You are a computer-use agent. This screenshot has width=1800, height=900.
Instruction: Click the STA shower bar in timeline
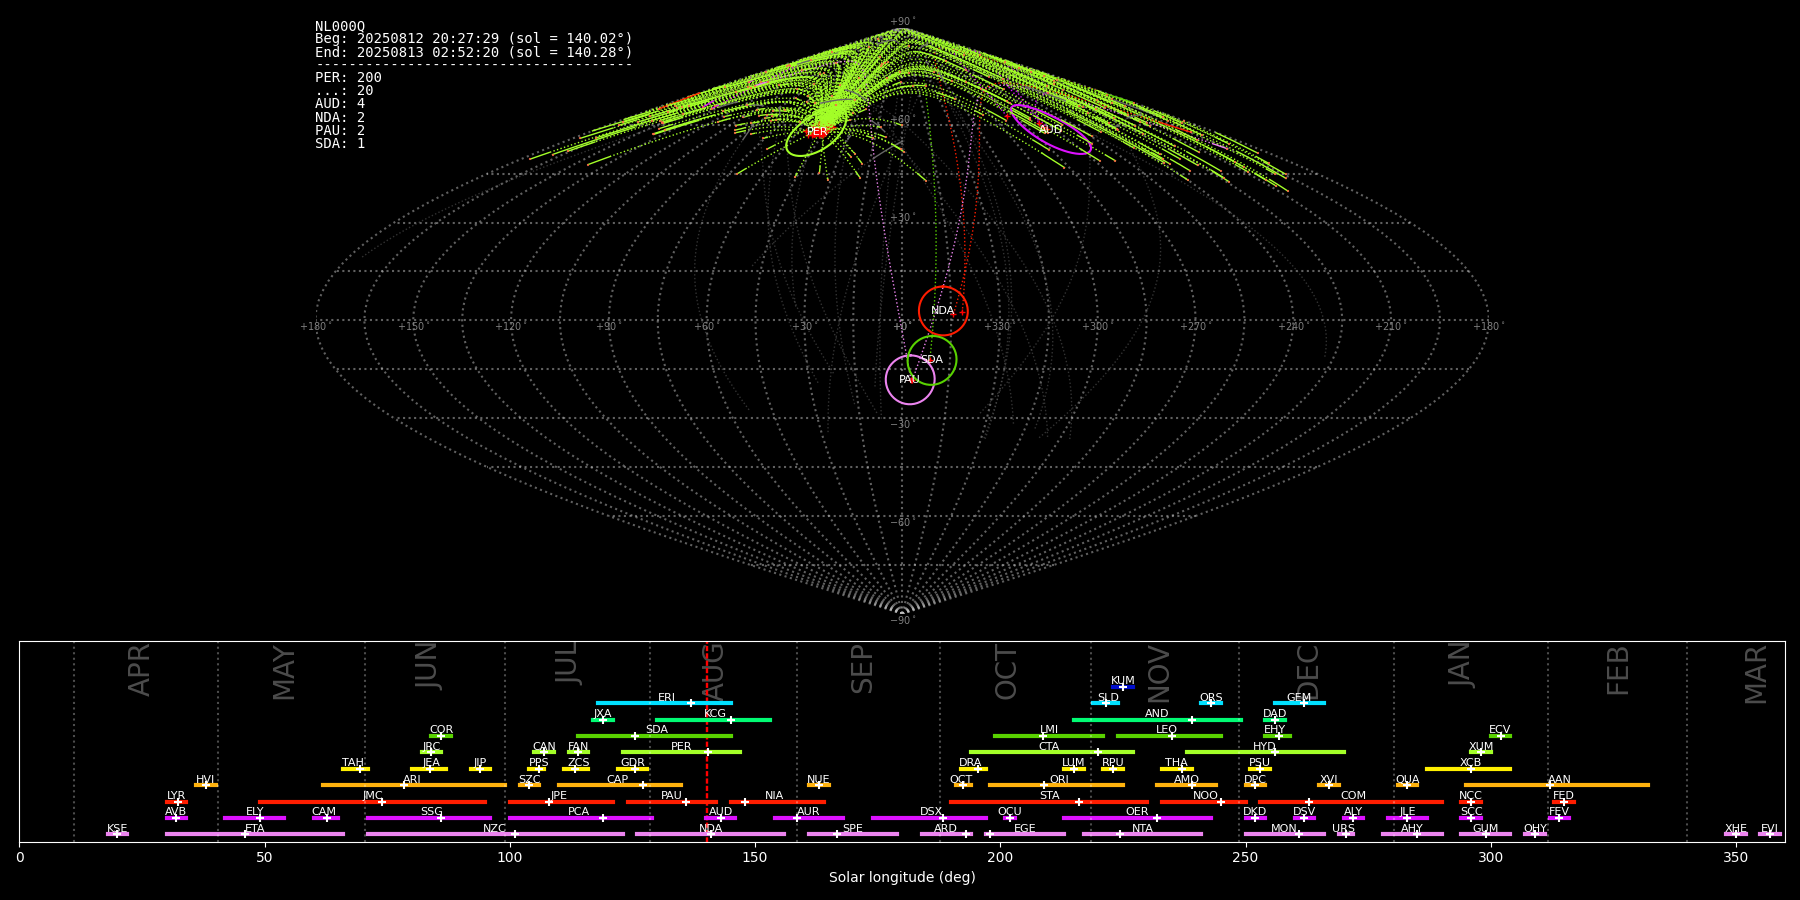[x=1049, y=802]
